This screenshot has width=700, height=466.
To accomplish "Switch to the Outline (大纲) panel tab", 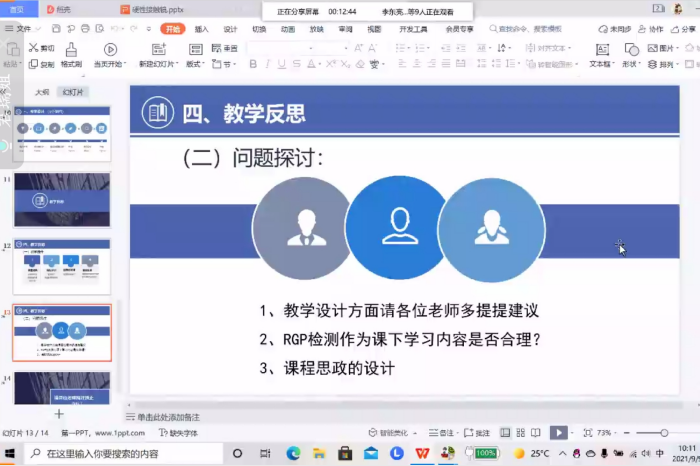I will (x=42, y=91).
